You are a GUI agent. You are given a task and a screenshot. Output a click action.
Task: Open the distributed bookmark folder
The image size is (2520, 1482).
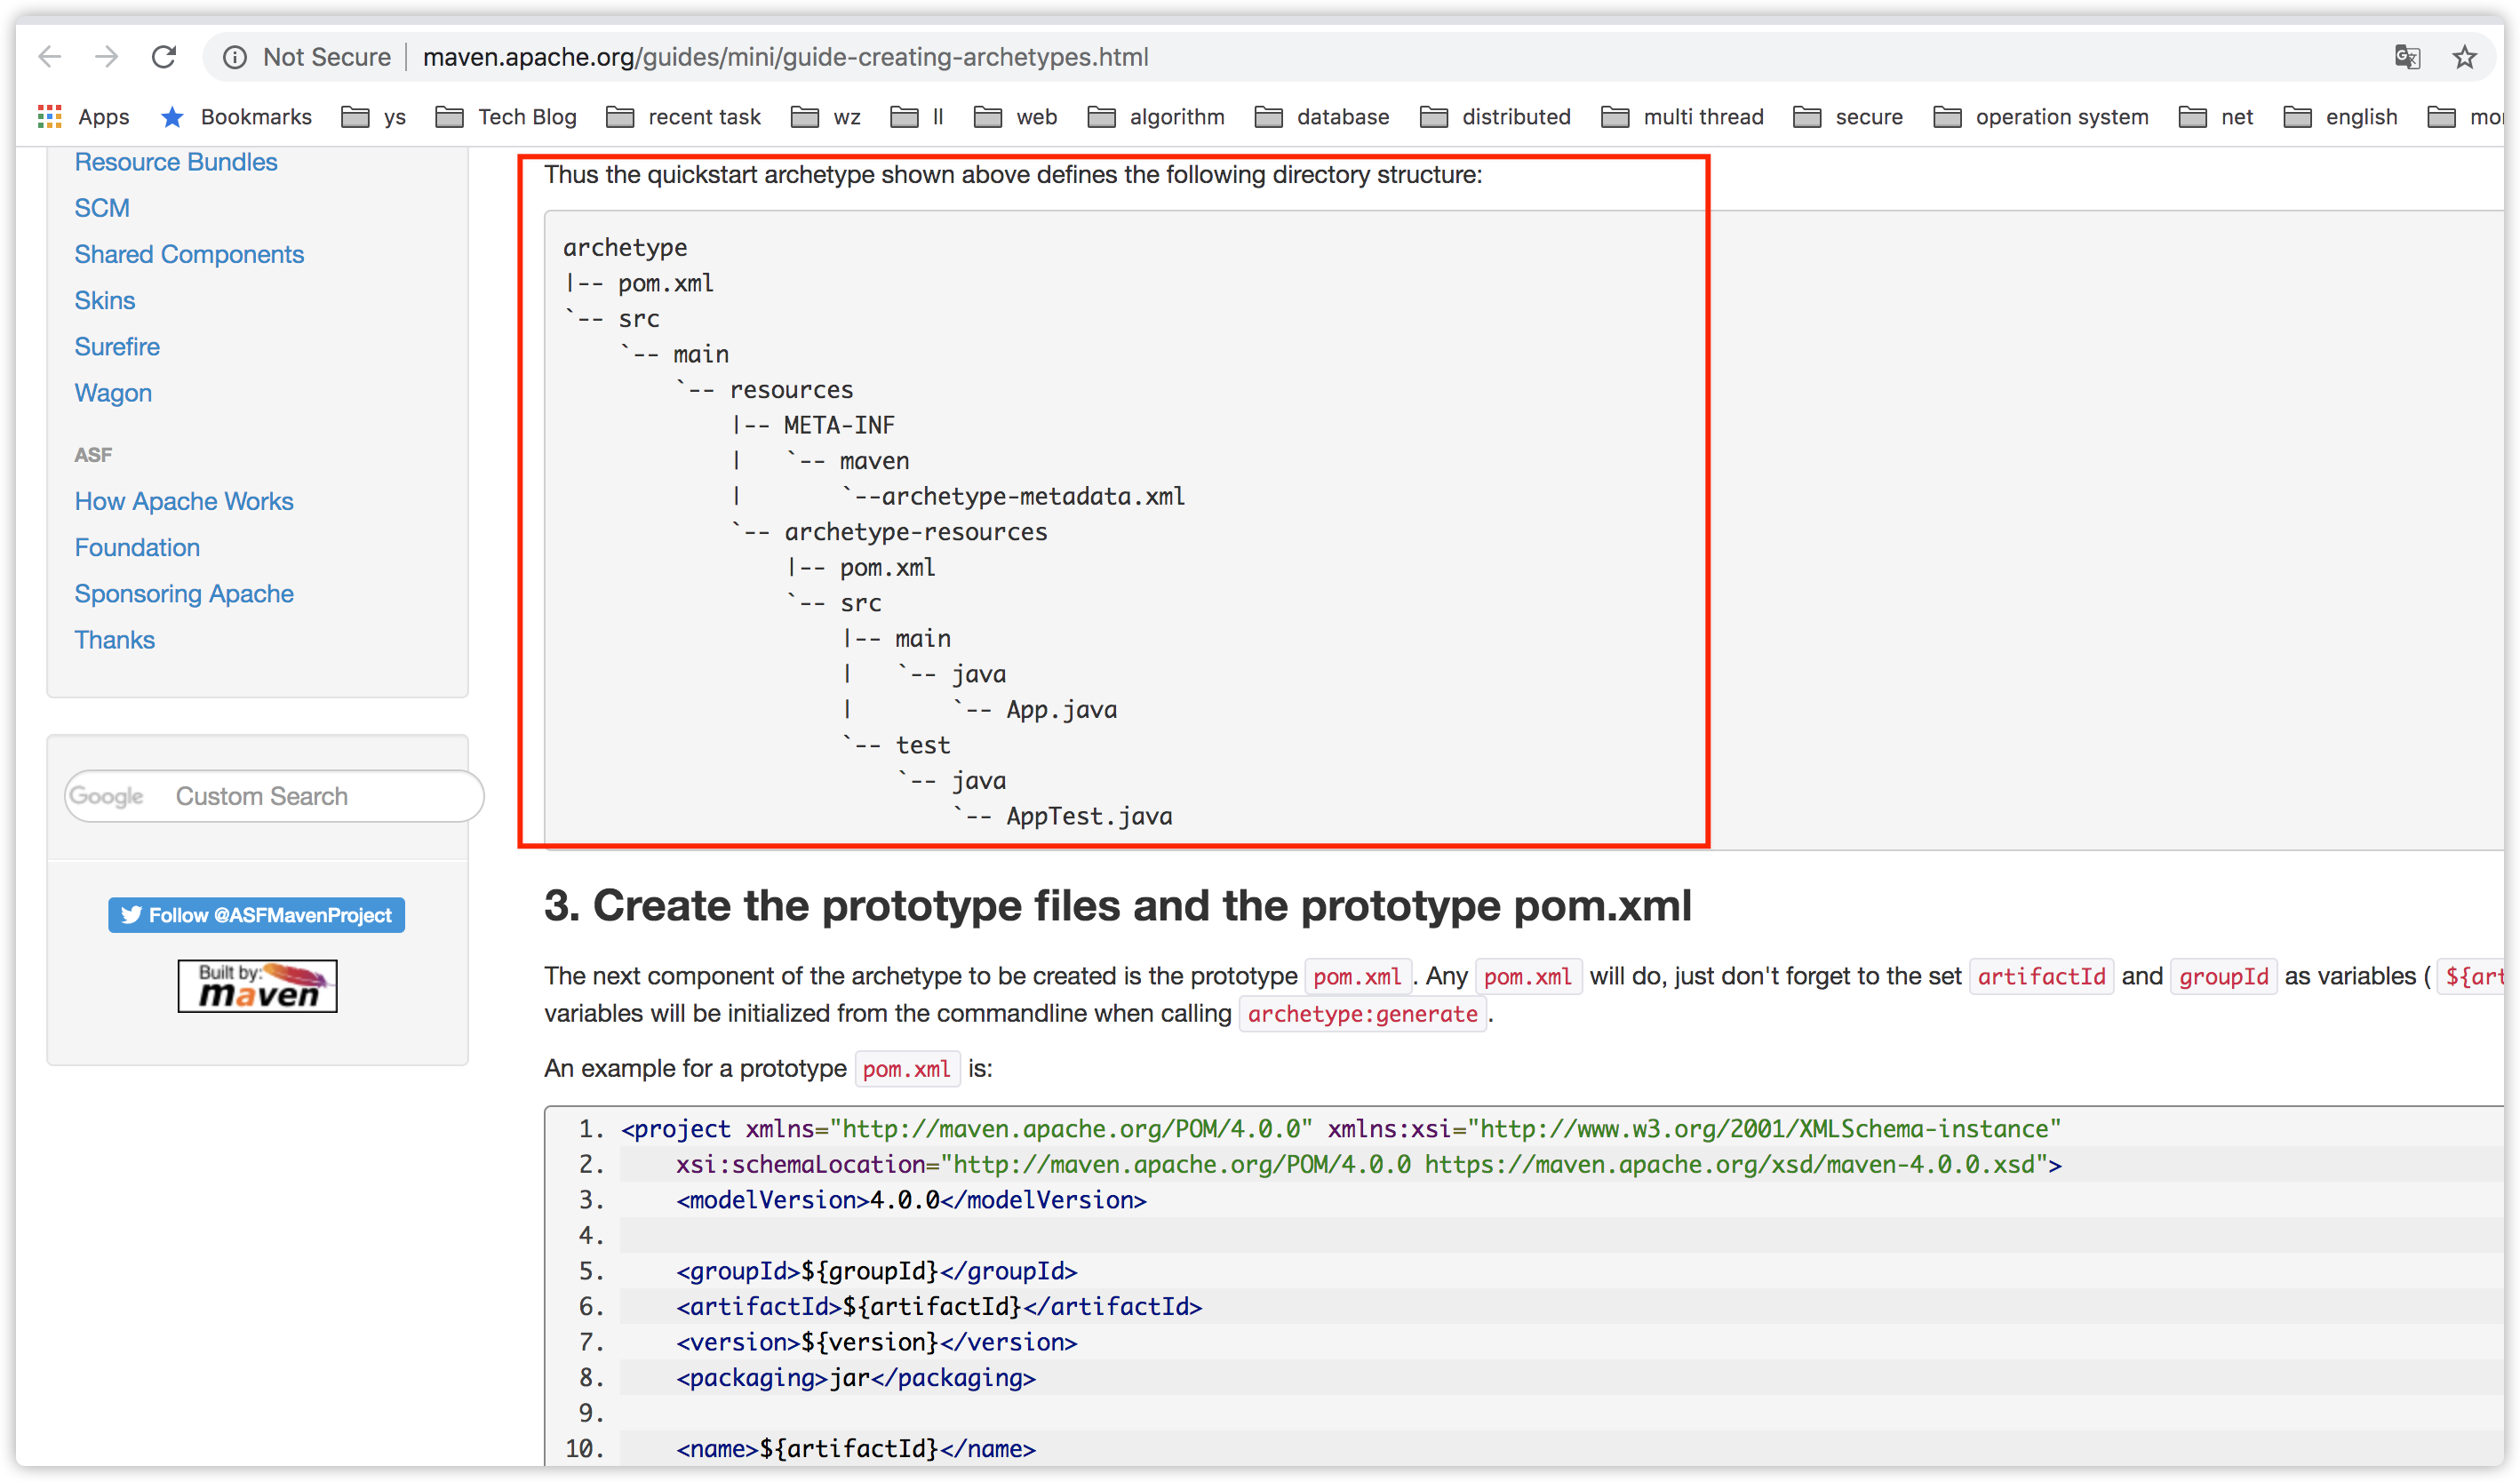pos(1495,117)
